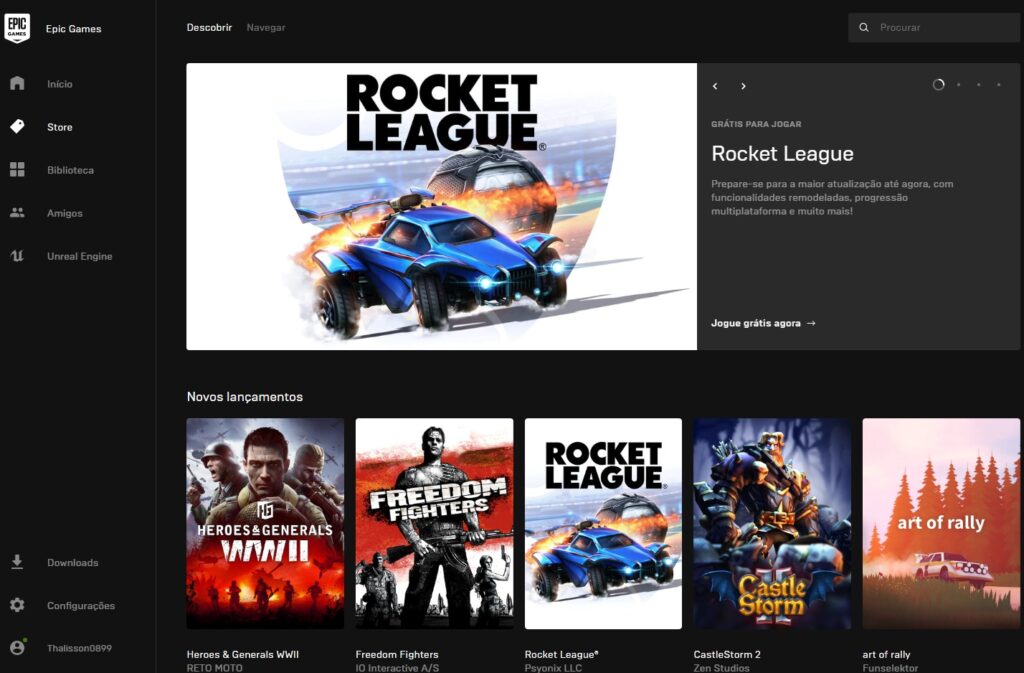The height and width of the screenshot is (673, 1024).
Task: Jump to the second carousel dot
Action: coord(959,84)
